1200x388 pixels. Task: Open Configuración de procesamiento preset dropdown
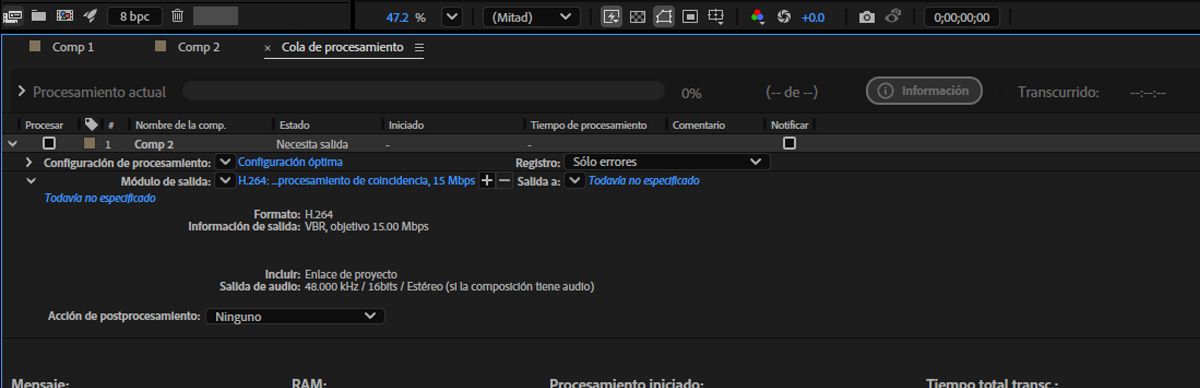point(225,162)
